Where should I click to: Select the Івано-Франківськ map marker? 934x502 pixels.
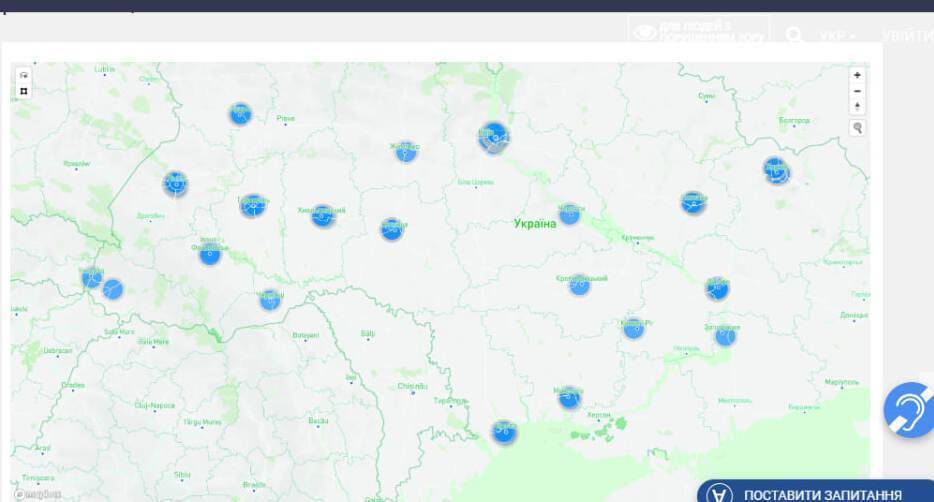pos(210,254)
